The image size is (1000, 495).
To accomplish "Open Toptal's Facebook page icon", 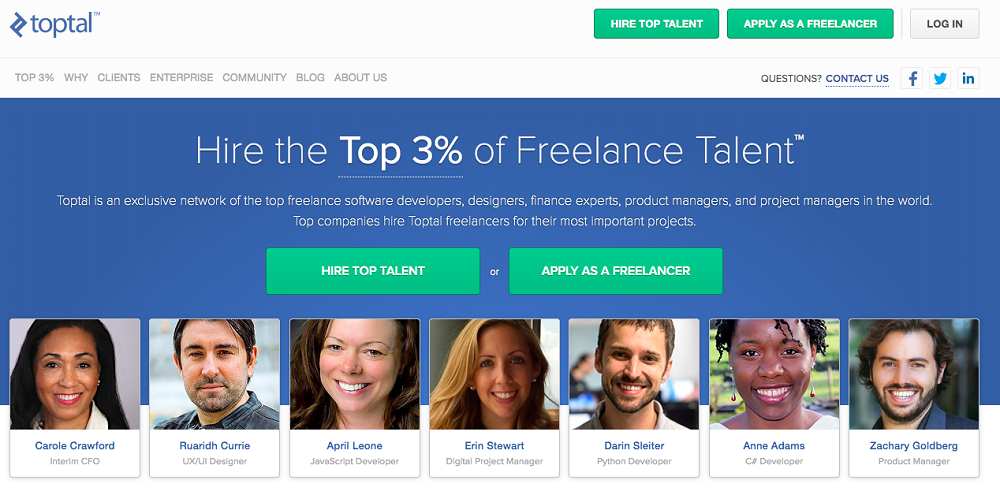I will point(911,78).
